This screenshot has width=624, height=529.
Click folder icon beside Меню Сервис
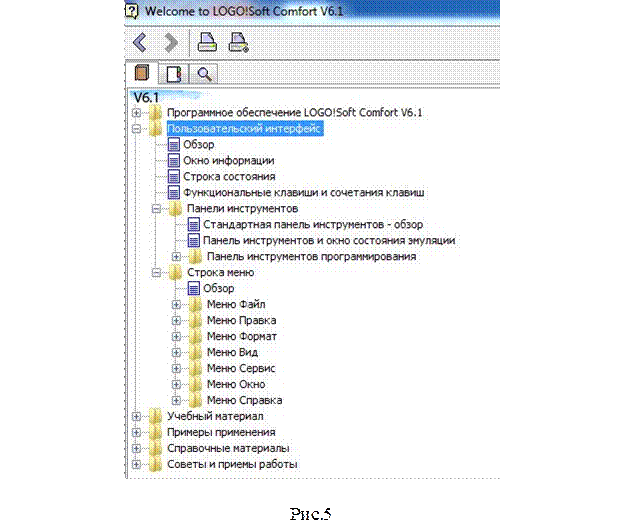pyautogui.click(x=195, y=368)
